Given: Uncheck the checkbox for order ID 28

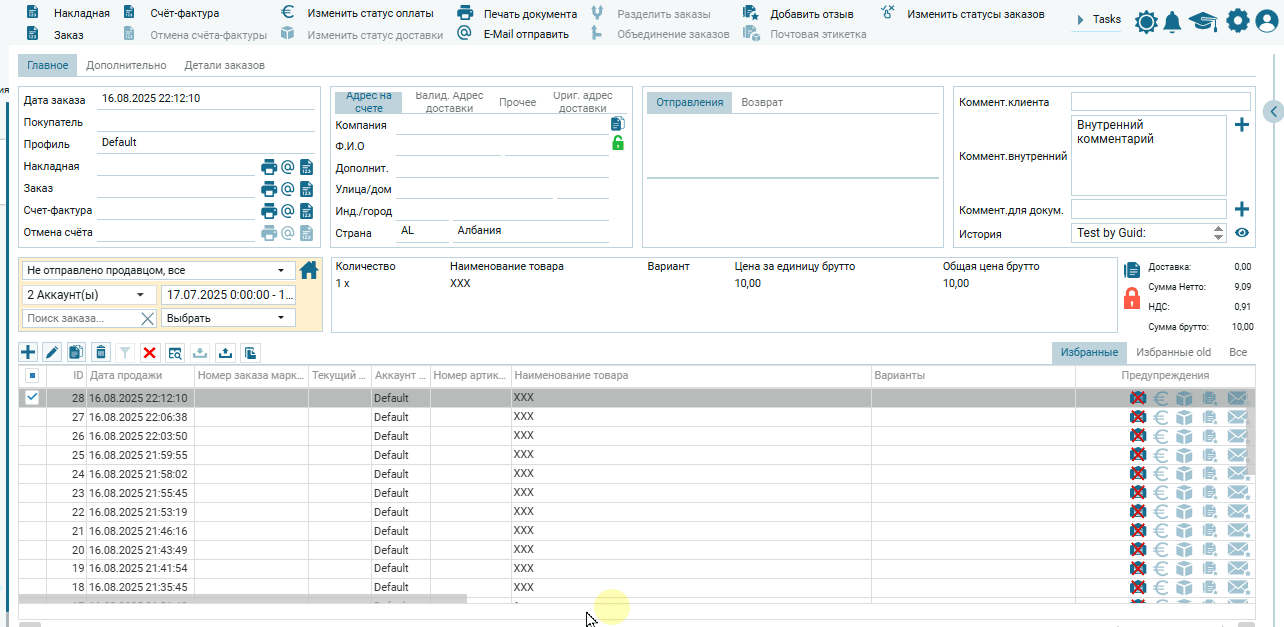Looking at the screenshot, I should tap(32, 398).
